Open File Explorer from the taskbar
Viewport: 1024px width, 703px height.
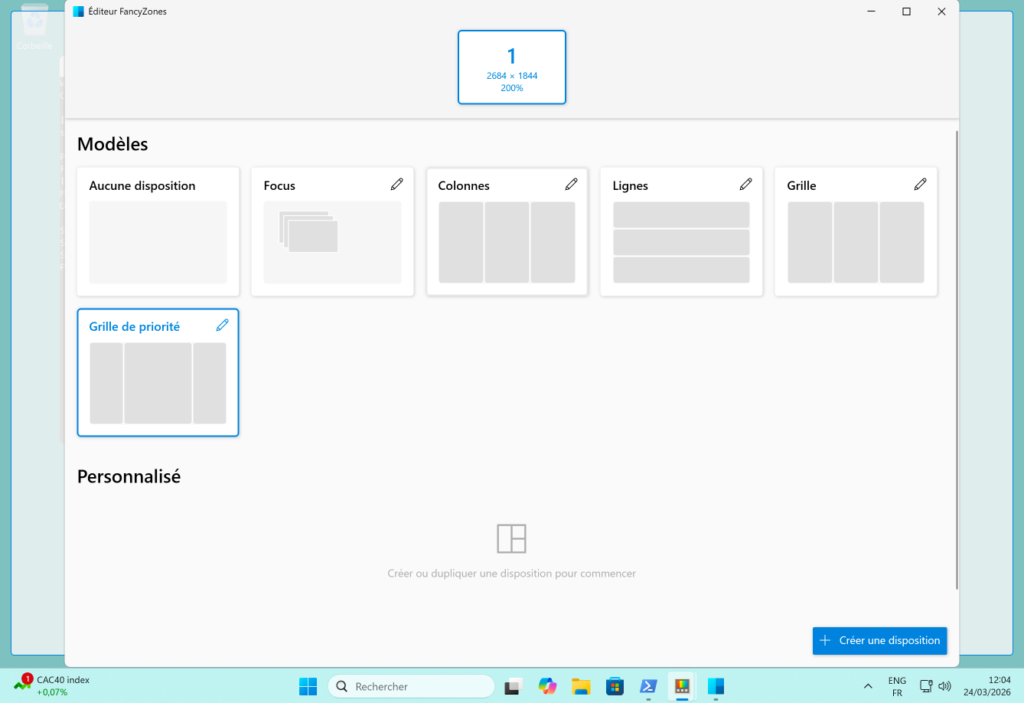tap(581, 686)
